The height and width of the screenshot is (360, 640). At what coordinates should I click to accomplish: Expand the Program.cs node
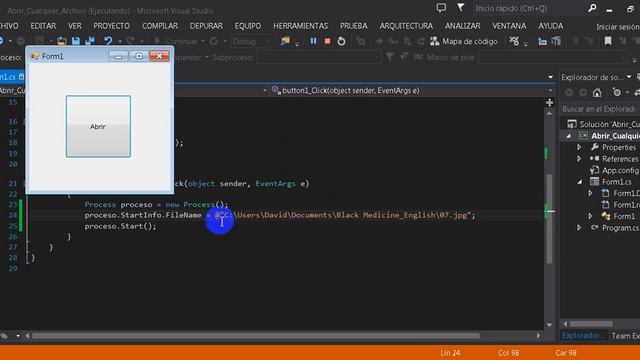coord(579,228)
